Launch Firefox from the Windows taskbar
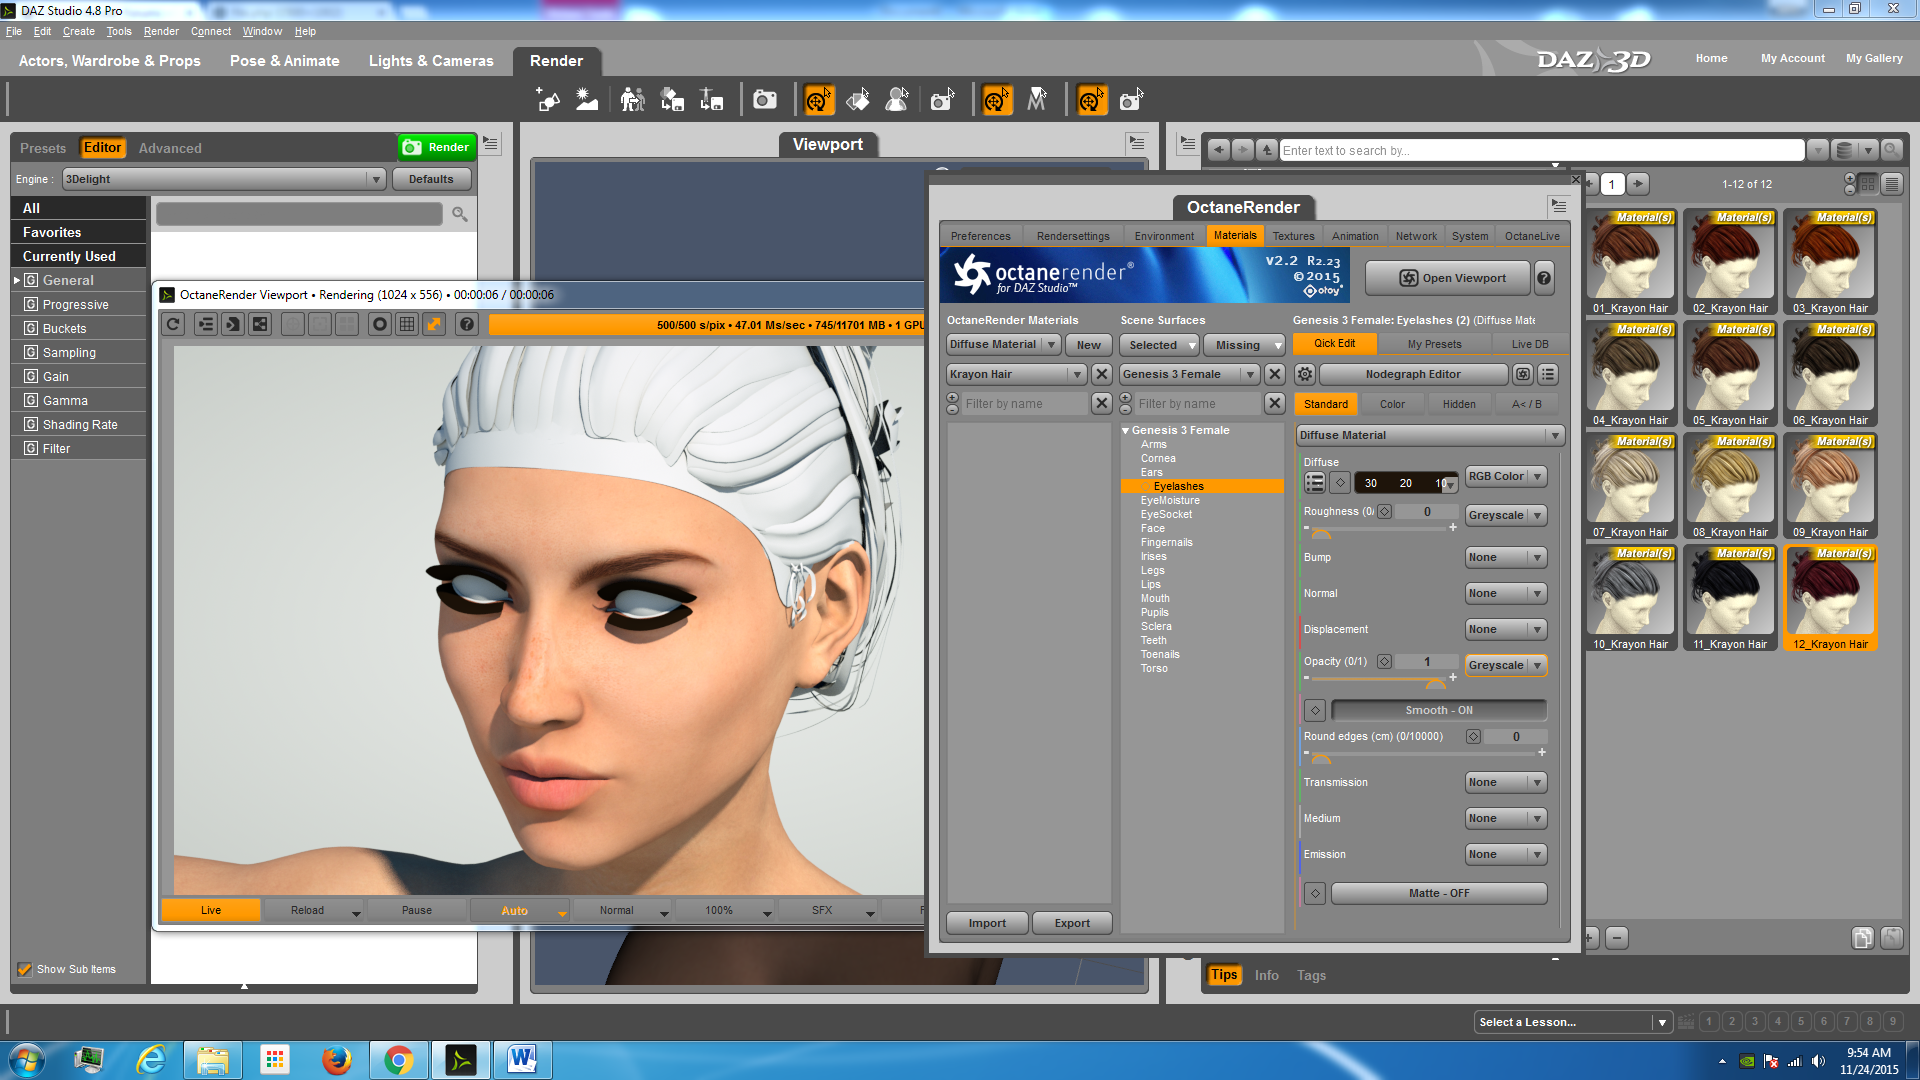This screenshot has width=1920, height=1080. pos(336,1059)
